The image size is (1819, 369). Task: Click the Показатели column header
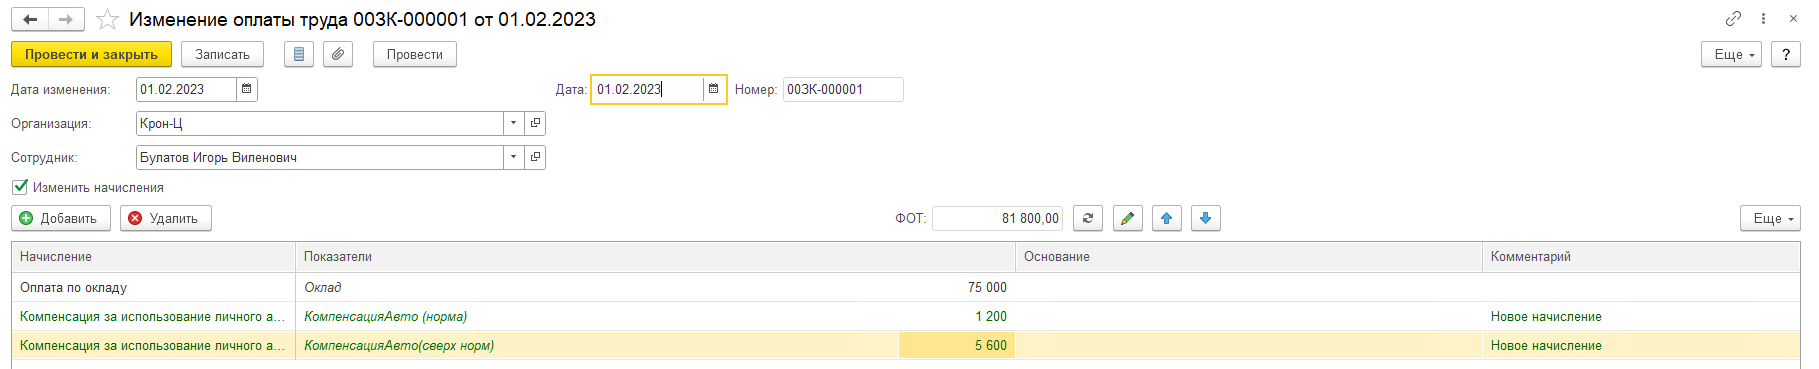pyautogui.click(x=655, y=256)
